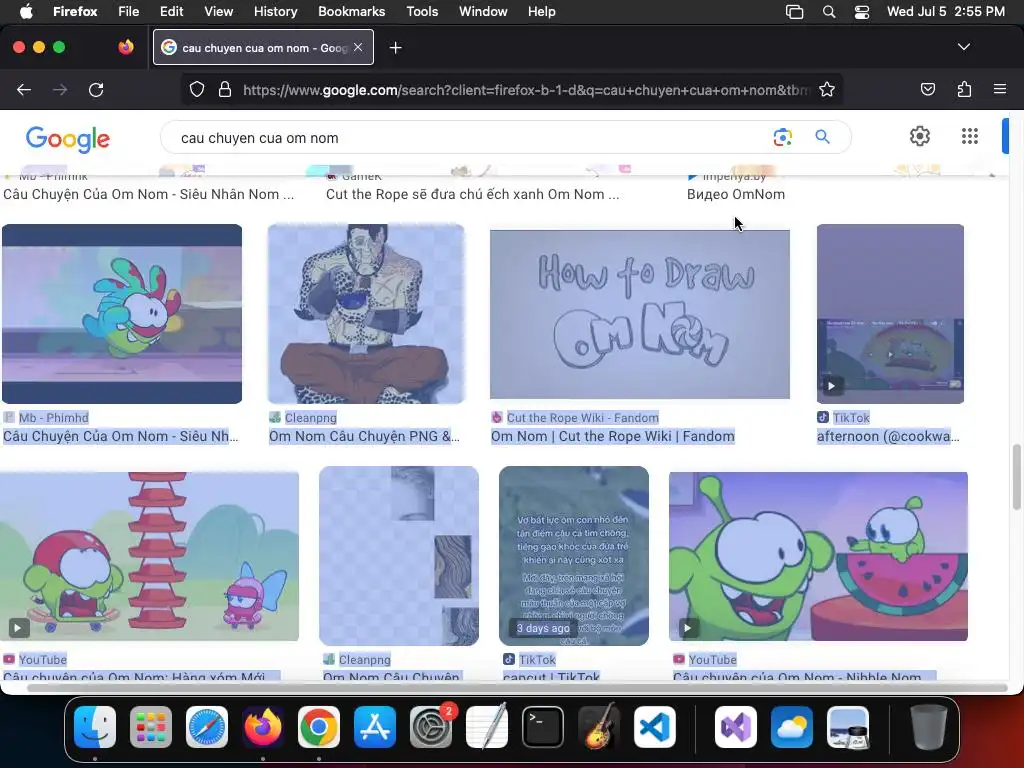
Task: Open the Edit menu
Action: tap(171, 11)
